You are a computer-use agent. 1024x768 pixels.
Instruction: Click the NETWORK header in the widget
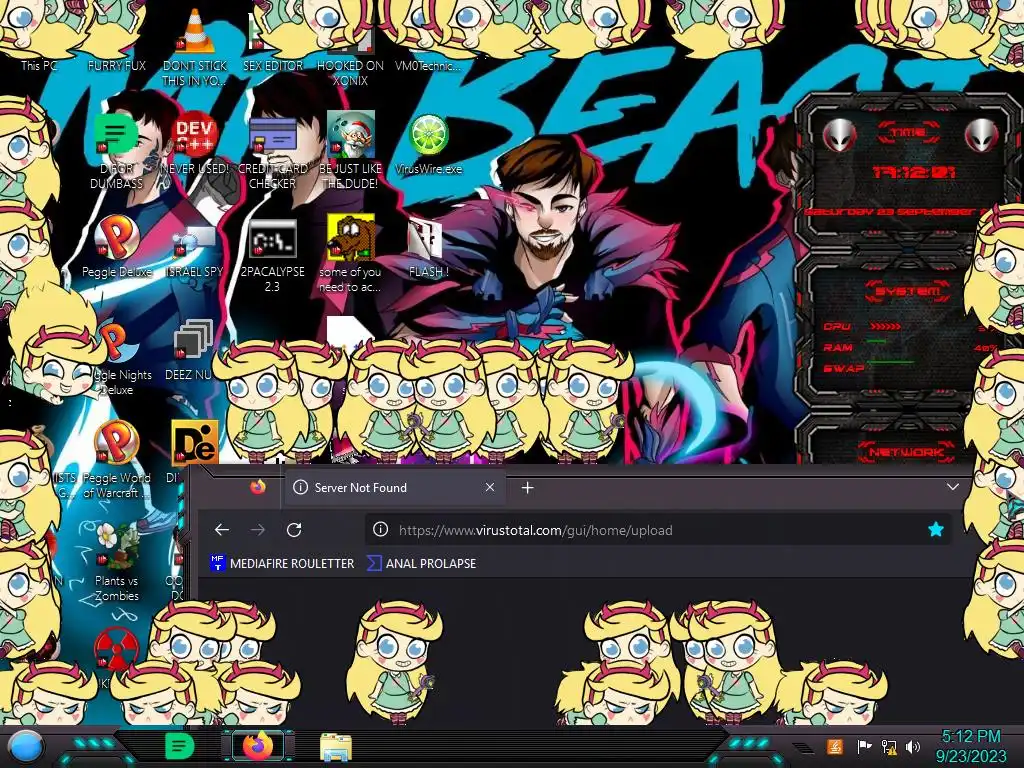906,452
